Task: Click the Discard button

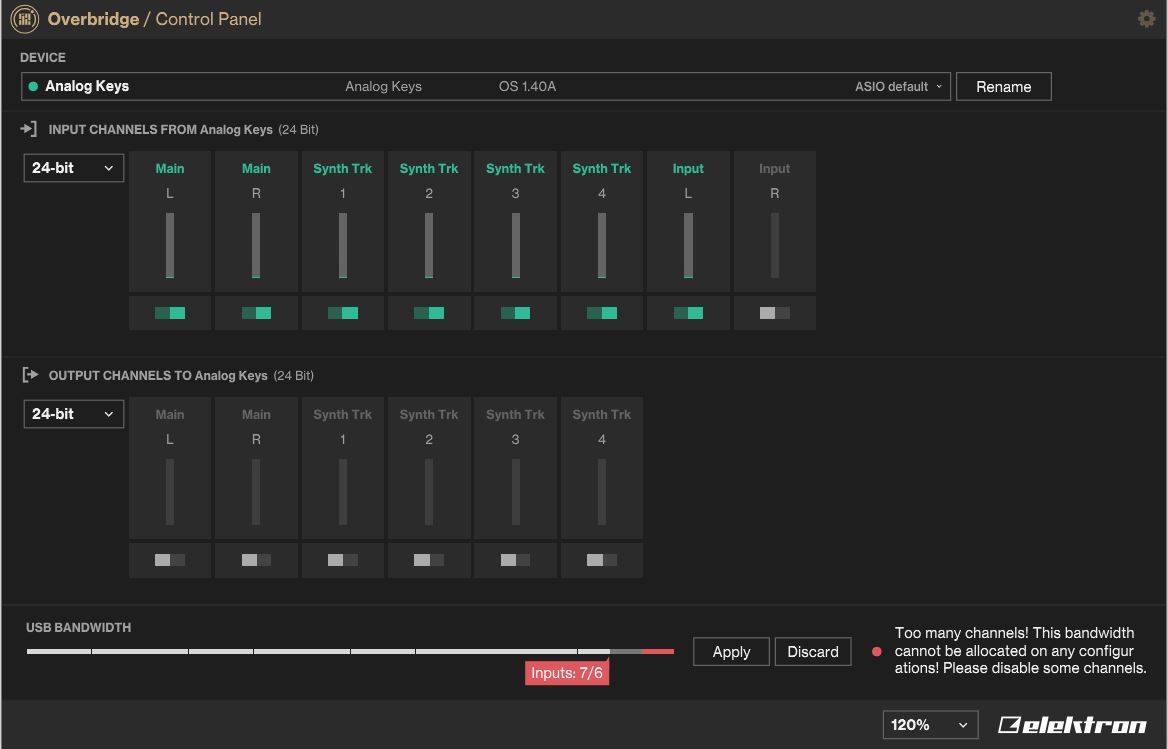Action: [812, 652]
